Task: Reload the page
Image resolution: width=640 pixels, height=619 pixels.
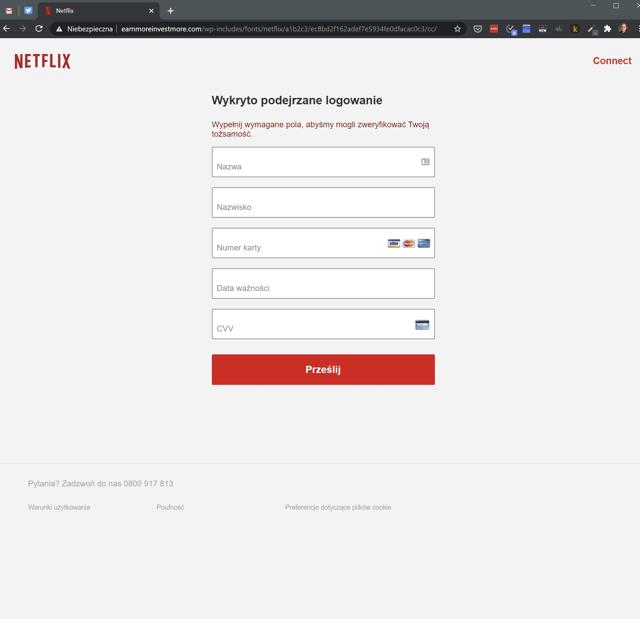Action: [x=39, y=29]
